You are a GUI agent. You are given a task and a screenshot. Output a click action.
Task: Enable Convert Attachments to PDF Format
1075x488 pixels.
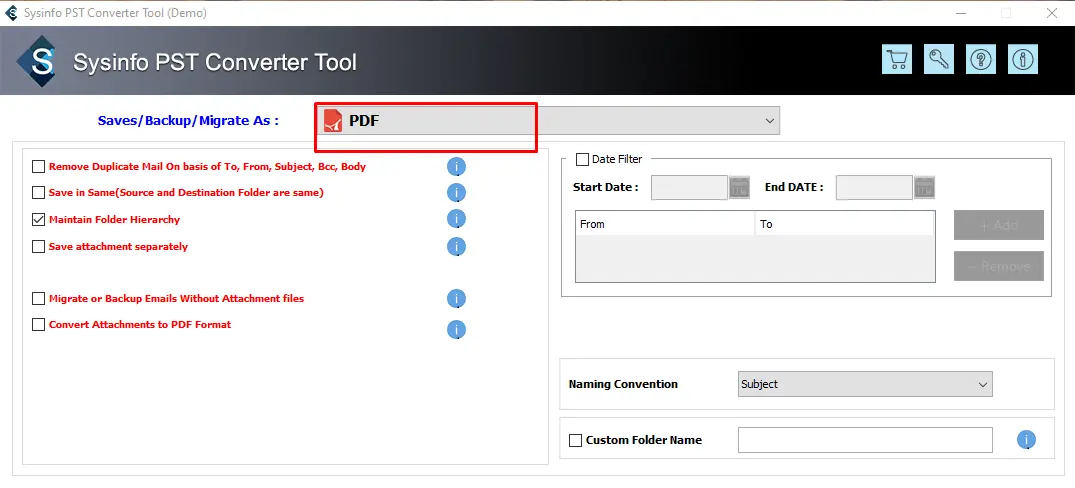[38, 325]
